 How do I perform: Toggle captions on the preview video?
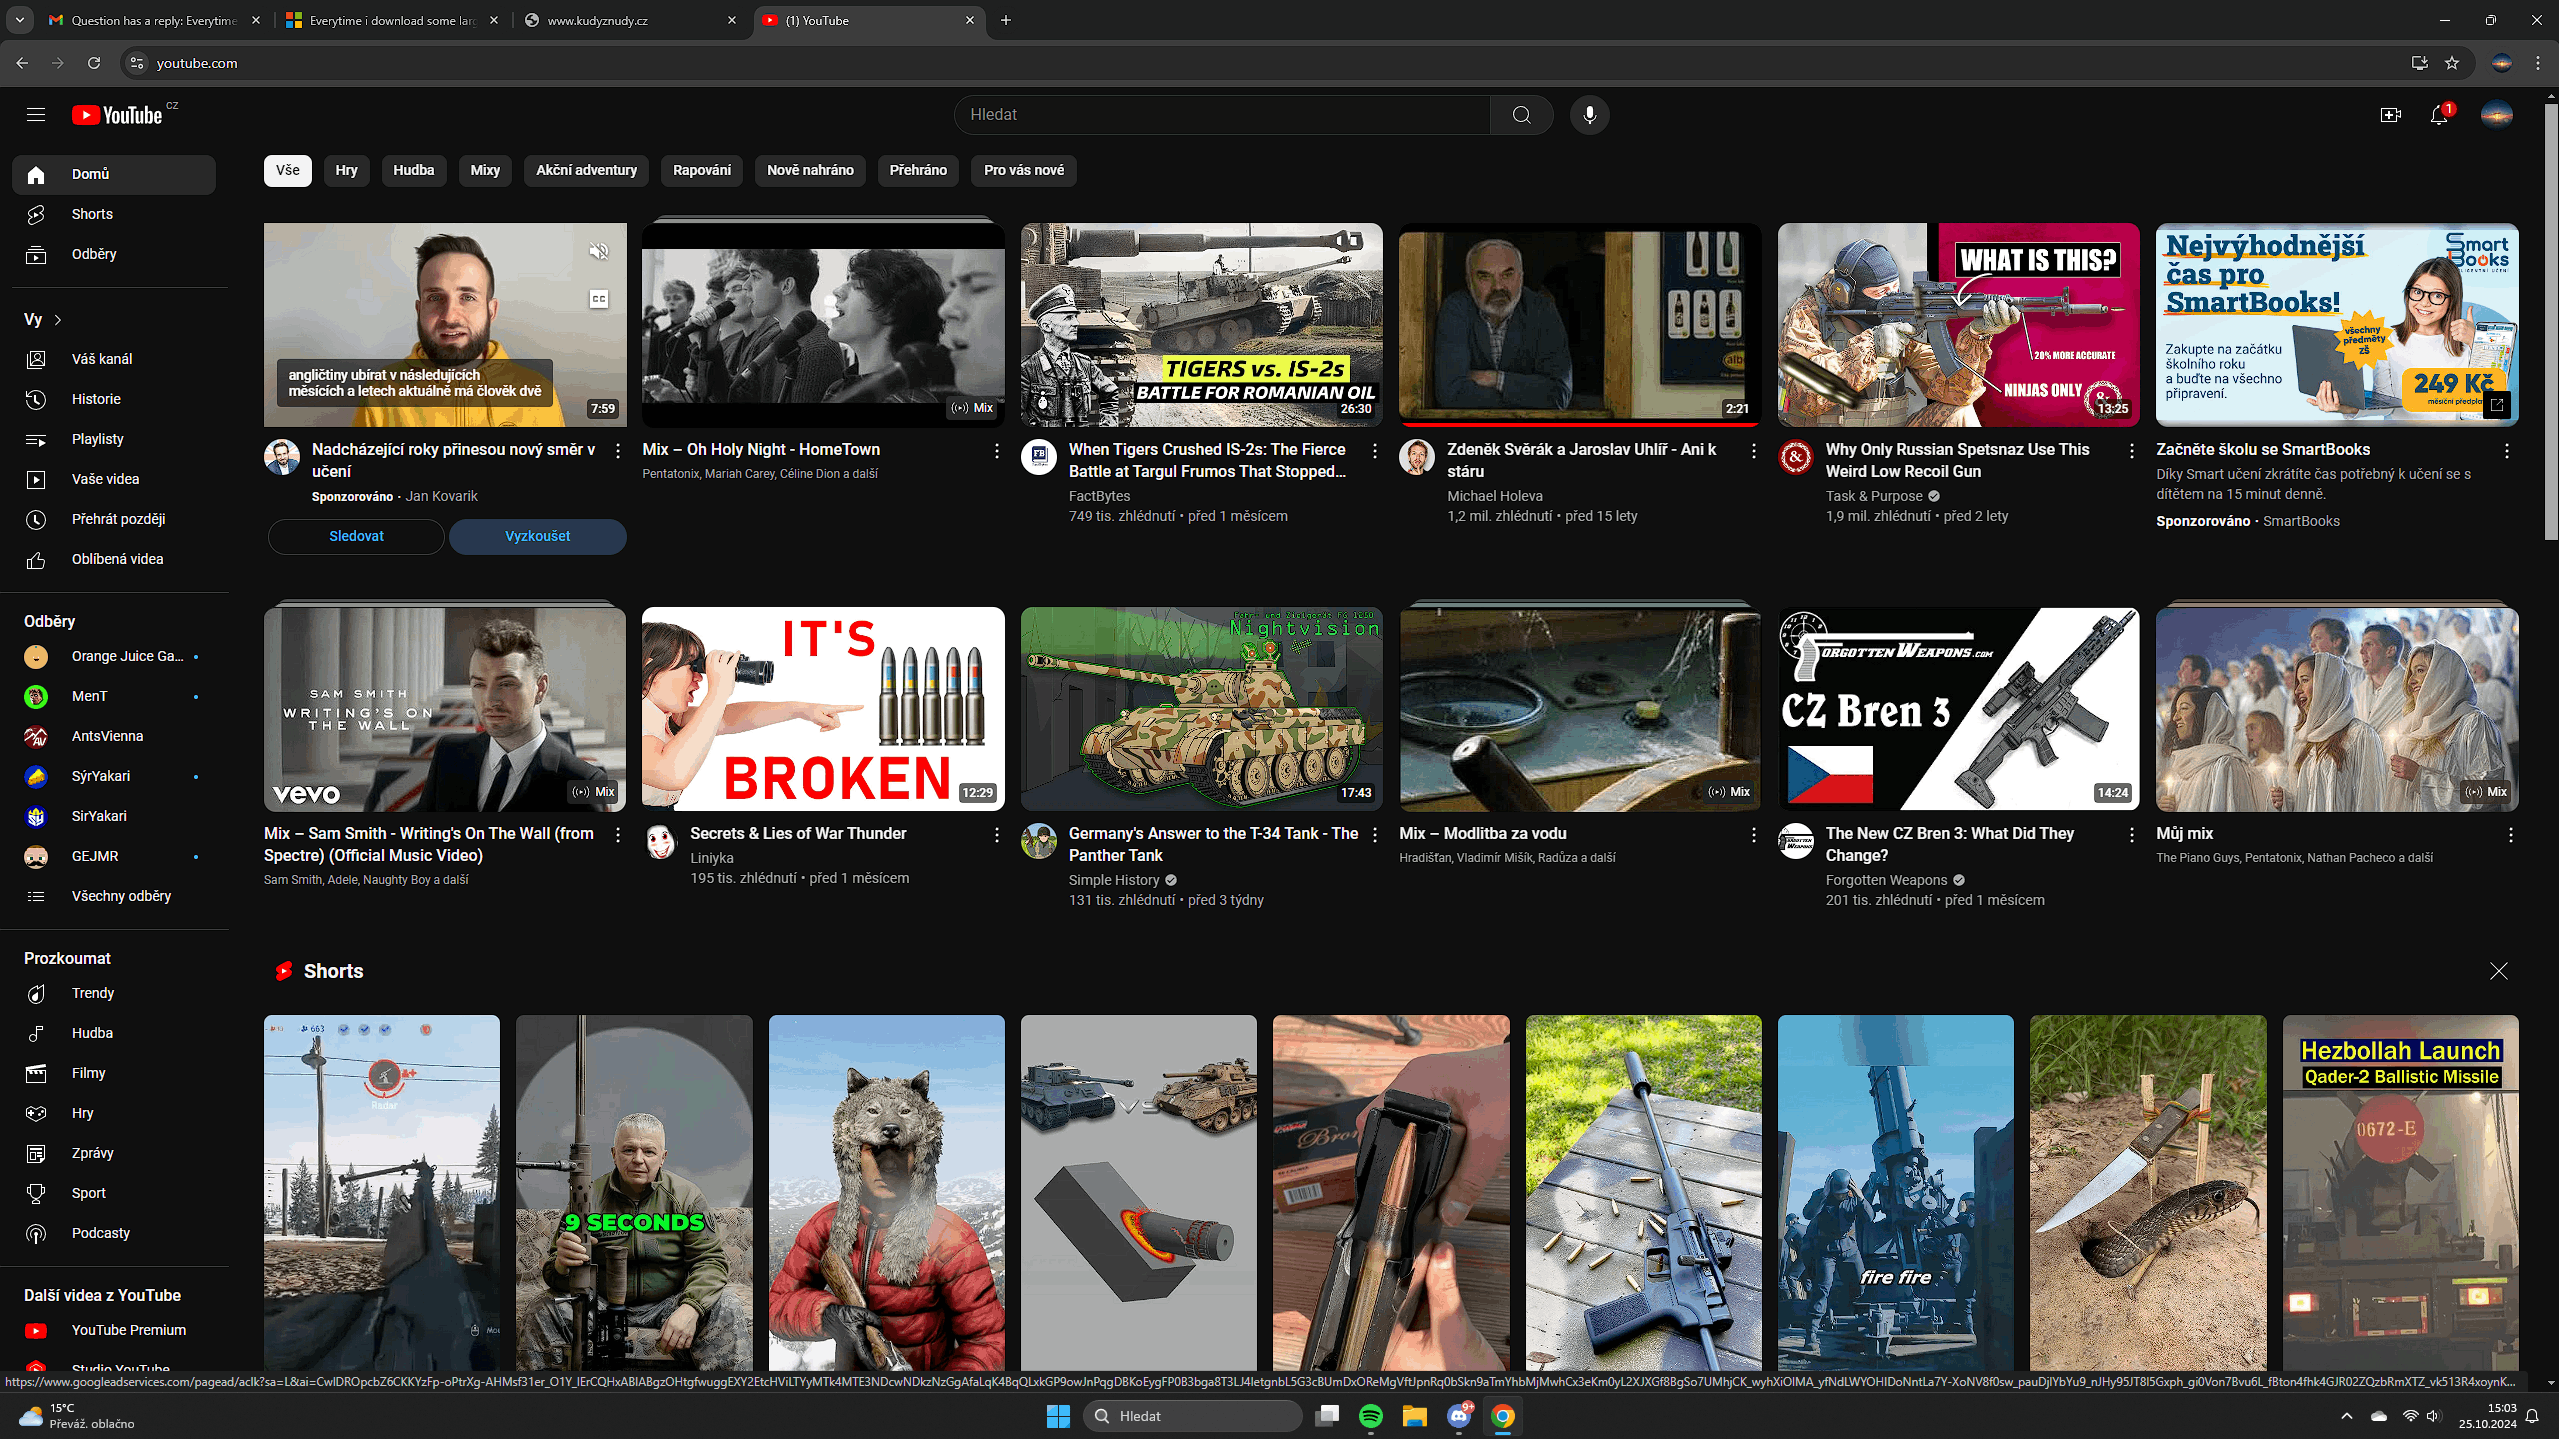(599, 299)
